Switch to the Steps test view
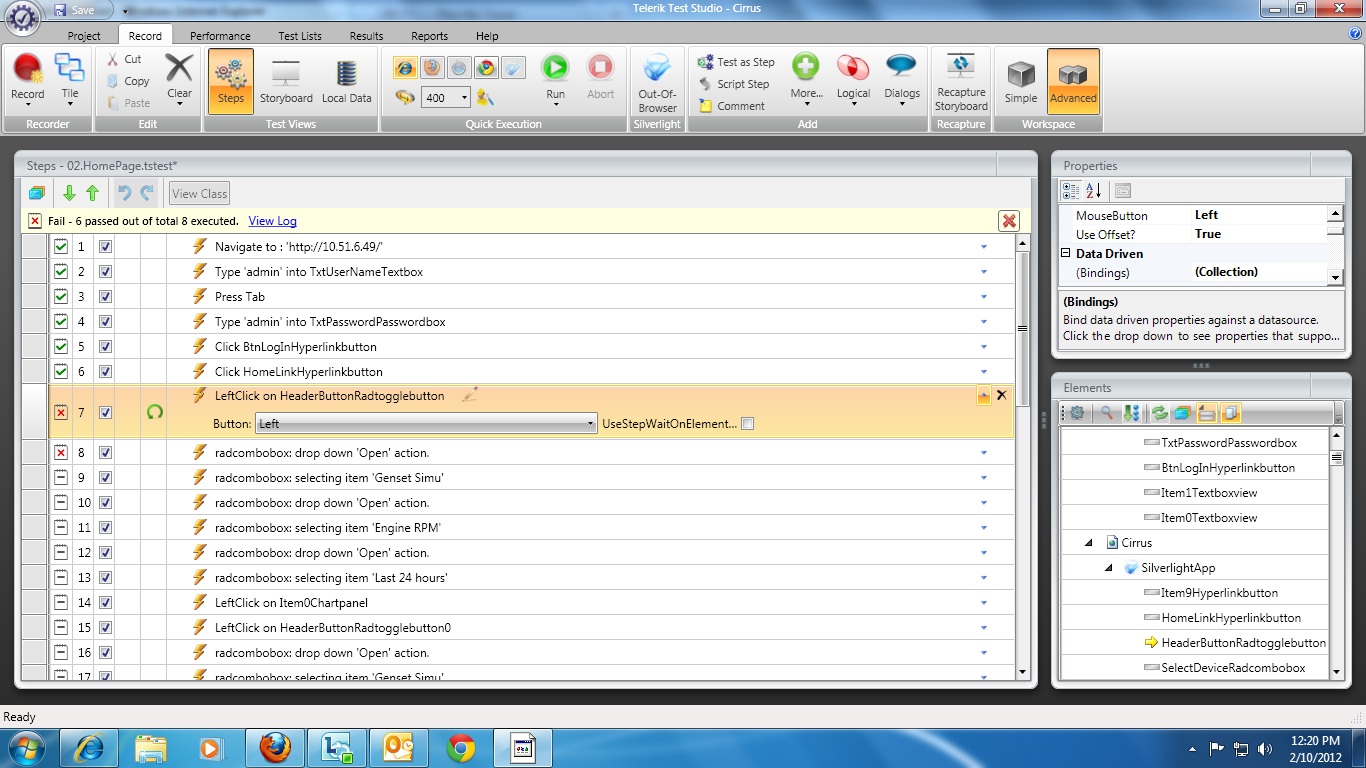 pyautogui.click(x=231, y=81)
